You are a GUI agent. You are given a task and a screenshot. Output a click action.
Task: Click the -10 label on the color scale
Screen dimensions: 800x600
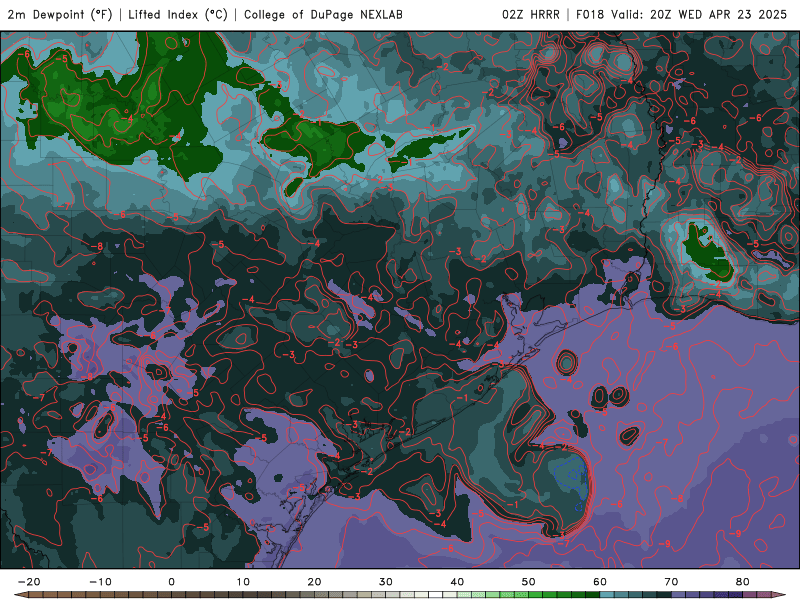(x=100, y=582)
